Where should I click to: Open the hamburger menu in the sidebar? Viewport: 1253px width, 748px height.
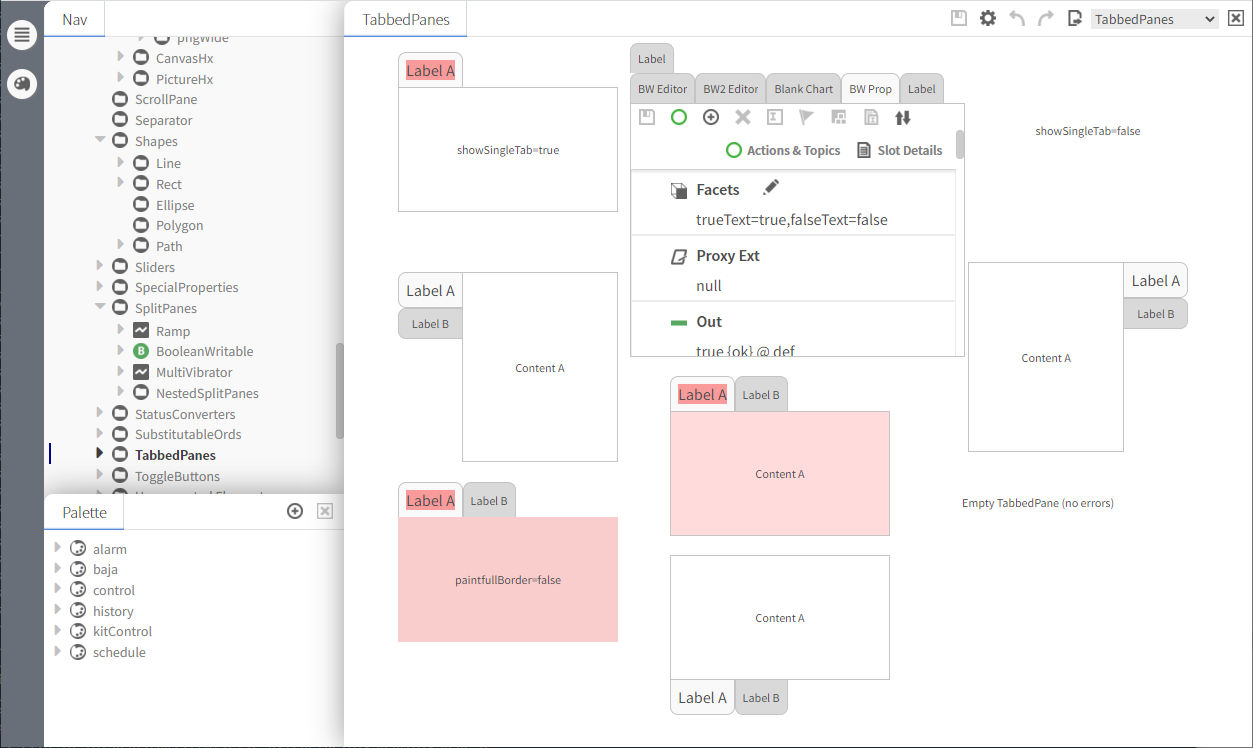pyautogui.click(x=22, y=35)
